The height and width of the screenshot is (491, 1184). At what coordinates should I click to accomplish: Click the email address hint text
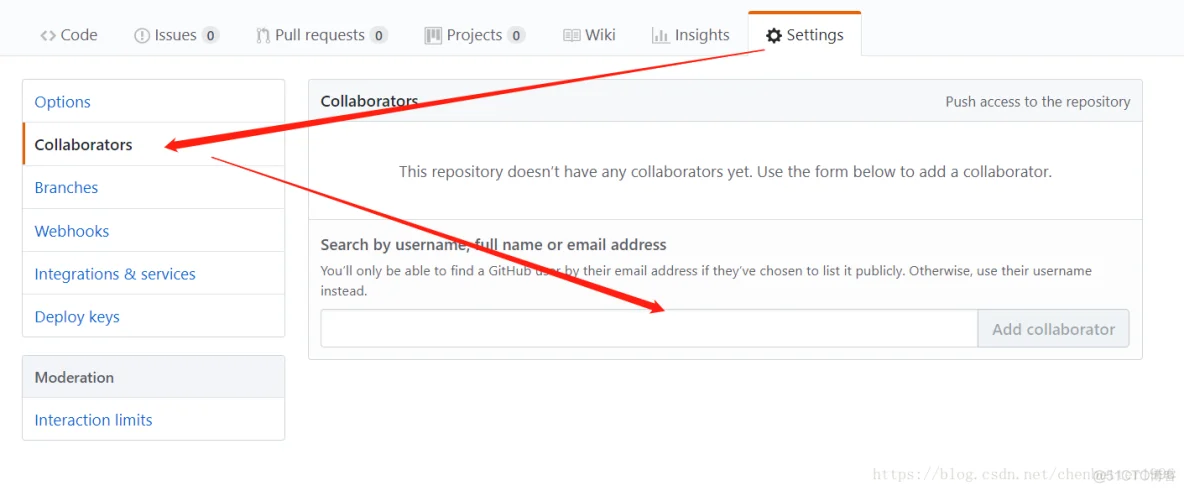tap(706, 280)
